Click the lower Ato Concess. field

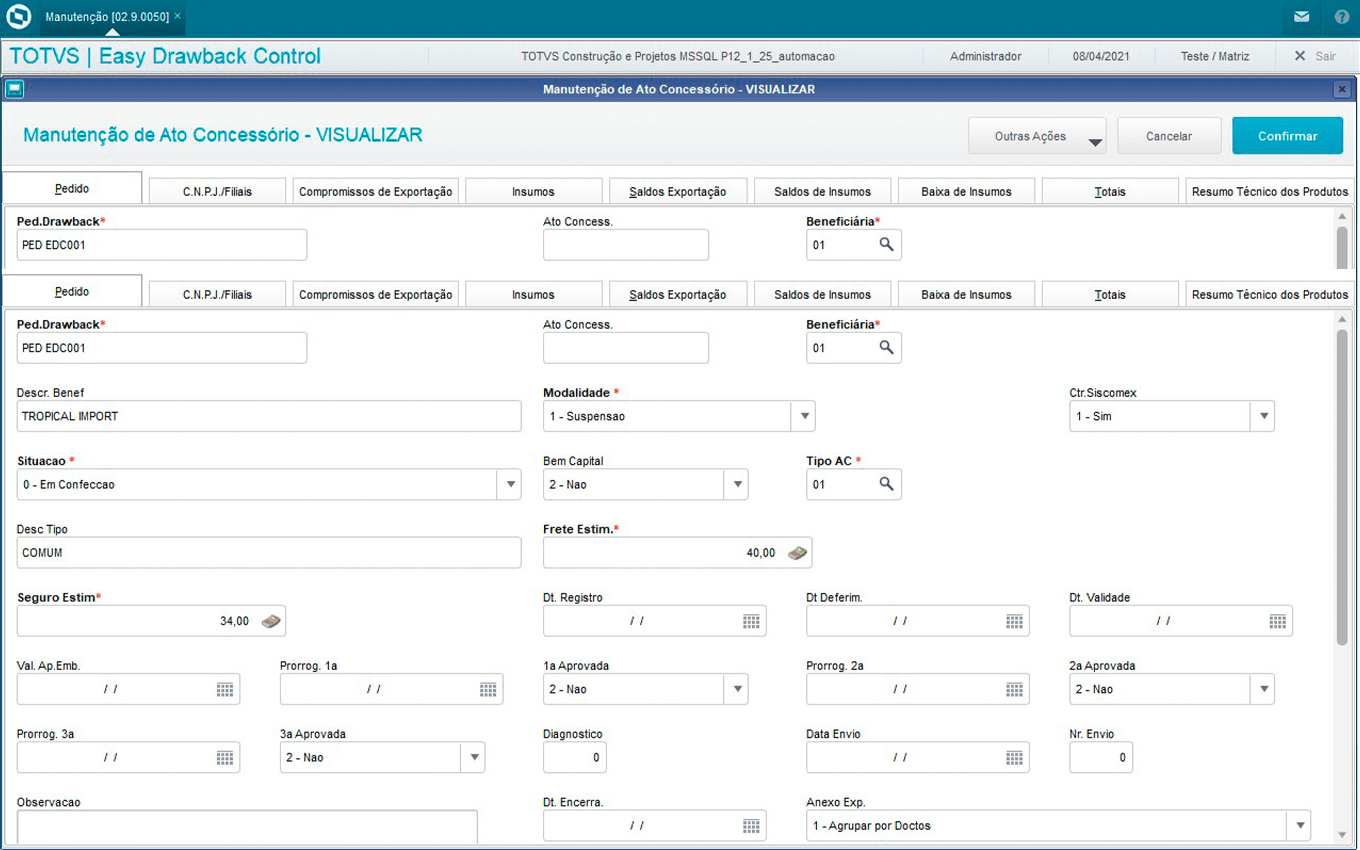click(x=626, y=348)
